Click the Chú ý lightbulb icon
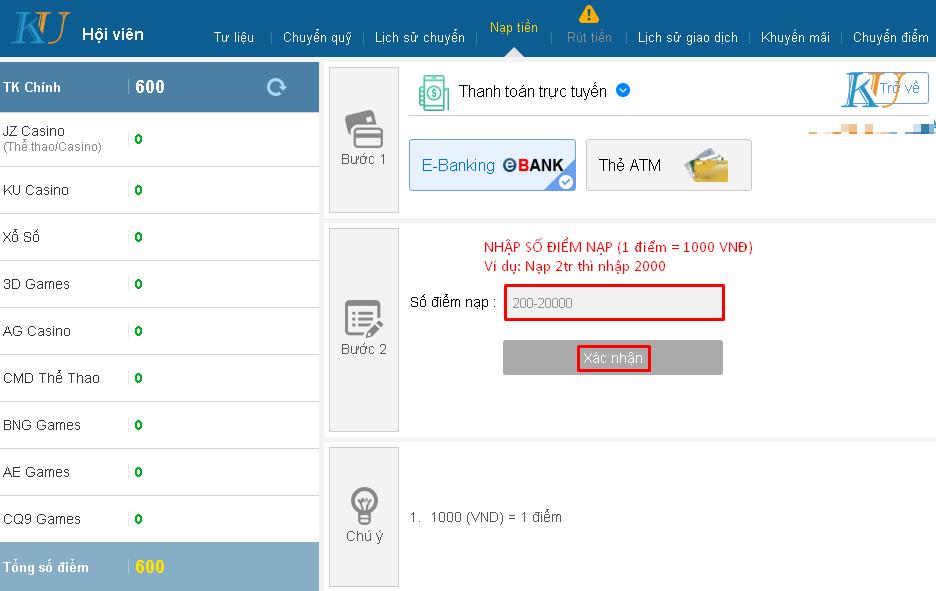This screenshot has width=936, height=591. (364, 505)
